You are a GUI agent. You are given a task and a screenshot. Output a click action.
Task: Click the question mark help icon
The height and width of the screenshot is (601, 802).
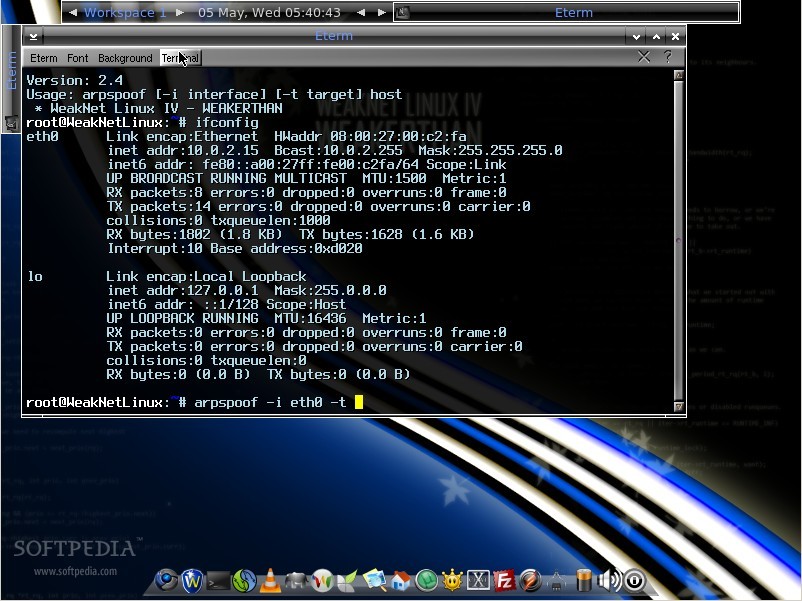(667, 57)
